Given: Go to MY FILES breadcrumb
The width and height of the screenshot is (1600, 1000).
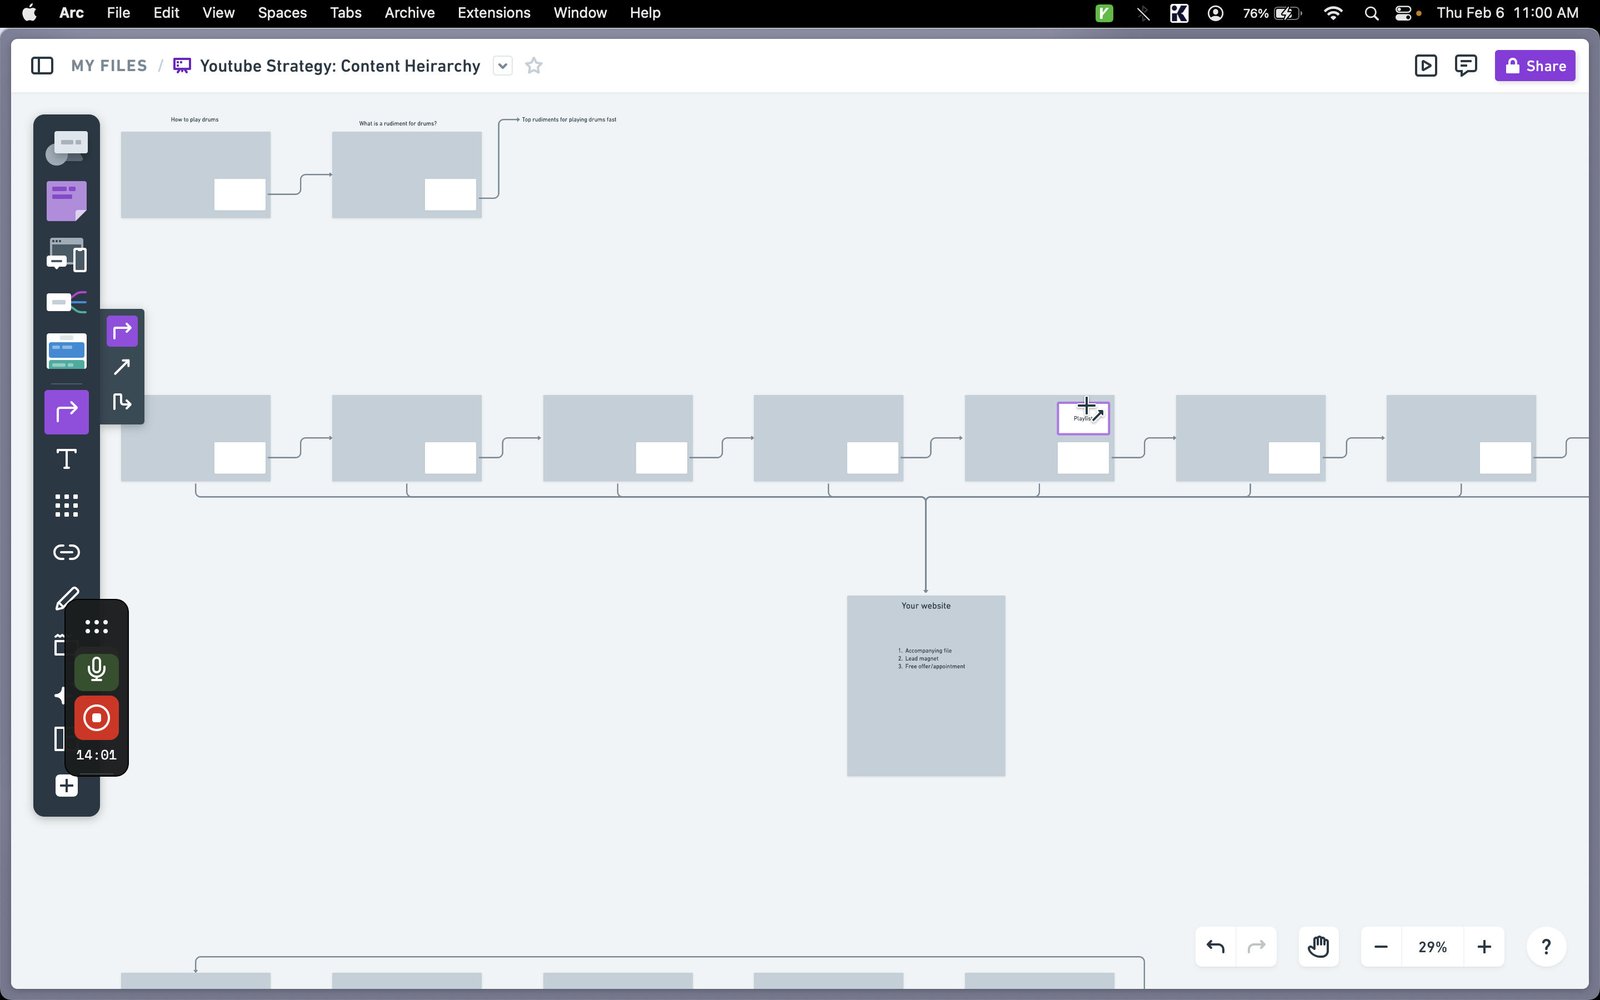Looking at the screenshot, I should pyautogui.click(x=109, y=66).
